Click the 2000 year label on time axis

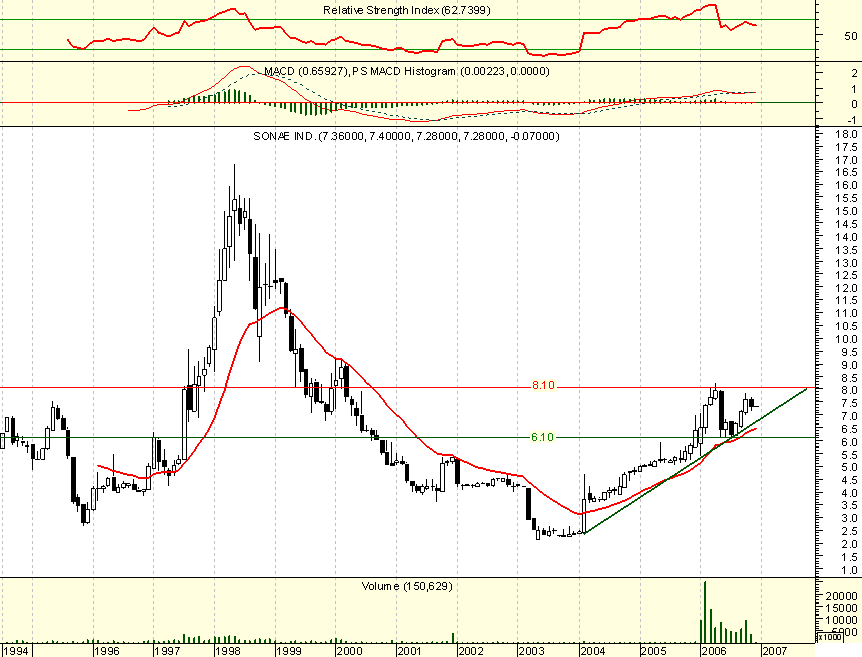[x=349, y=651]
